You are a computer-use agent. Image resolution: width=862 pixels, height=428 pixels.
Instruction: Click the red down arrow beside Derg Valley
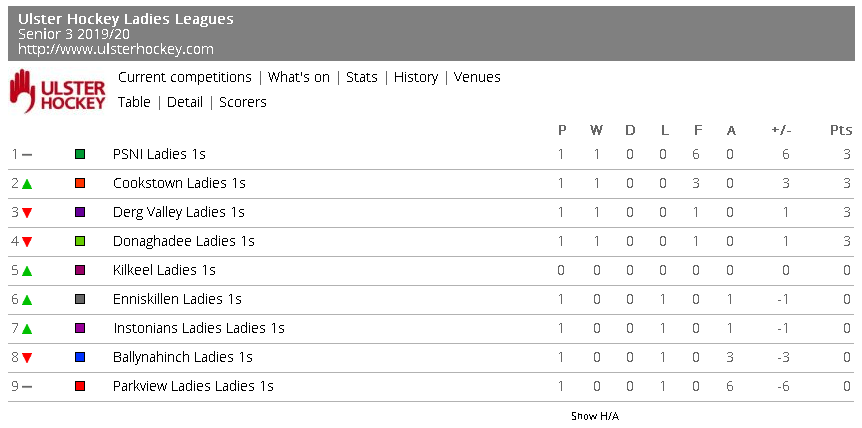pos(27,213)
